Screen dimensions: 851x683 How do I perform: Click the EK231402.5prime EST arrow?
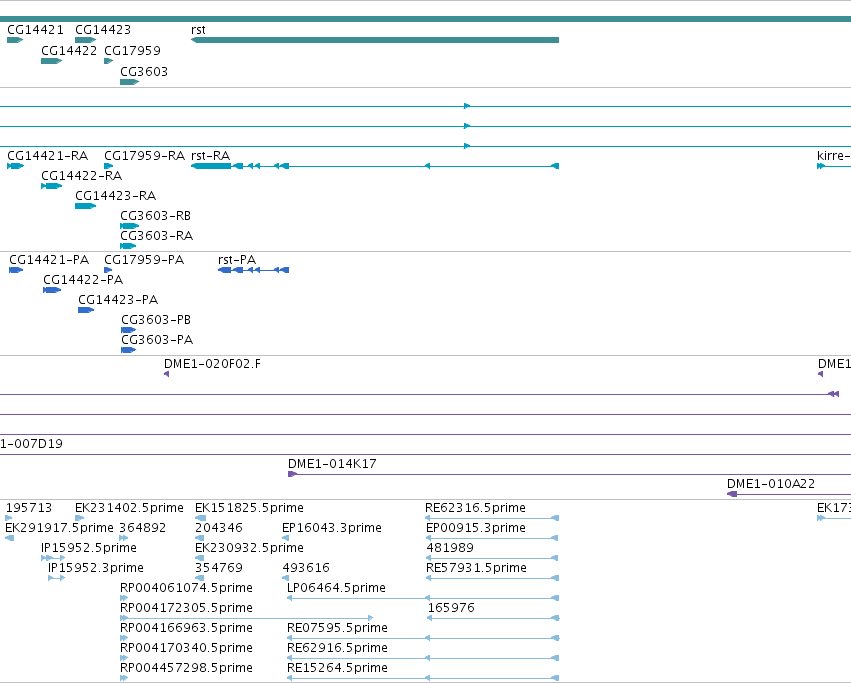80,518
